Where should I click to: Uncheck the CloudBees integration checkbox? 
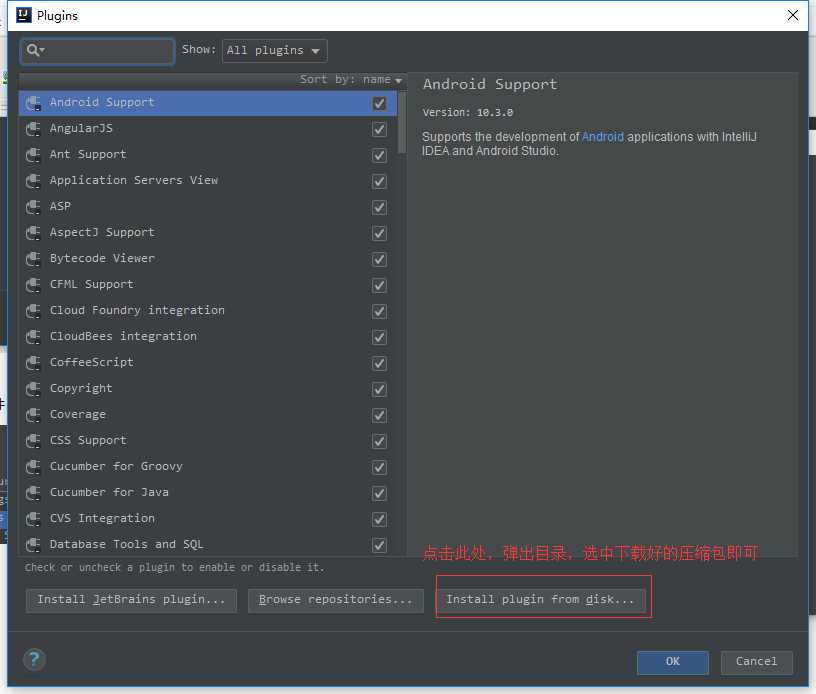379,337
